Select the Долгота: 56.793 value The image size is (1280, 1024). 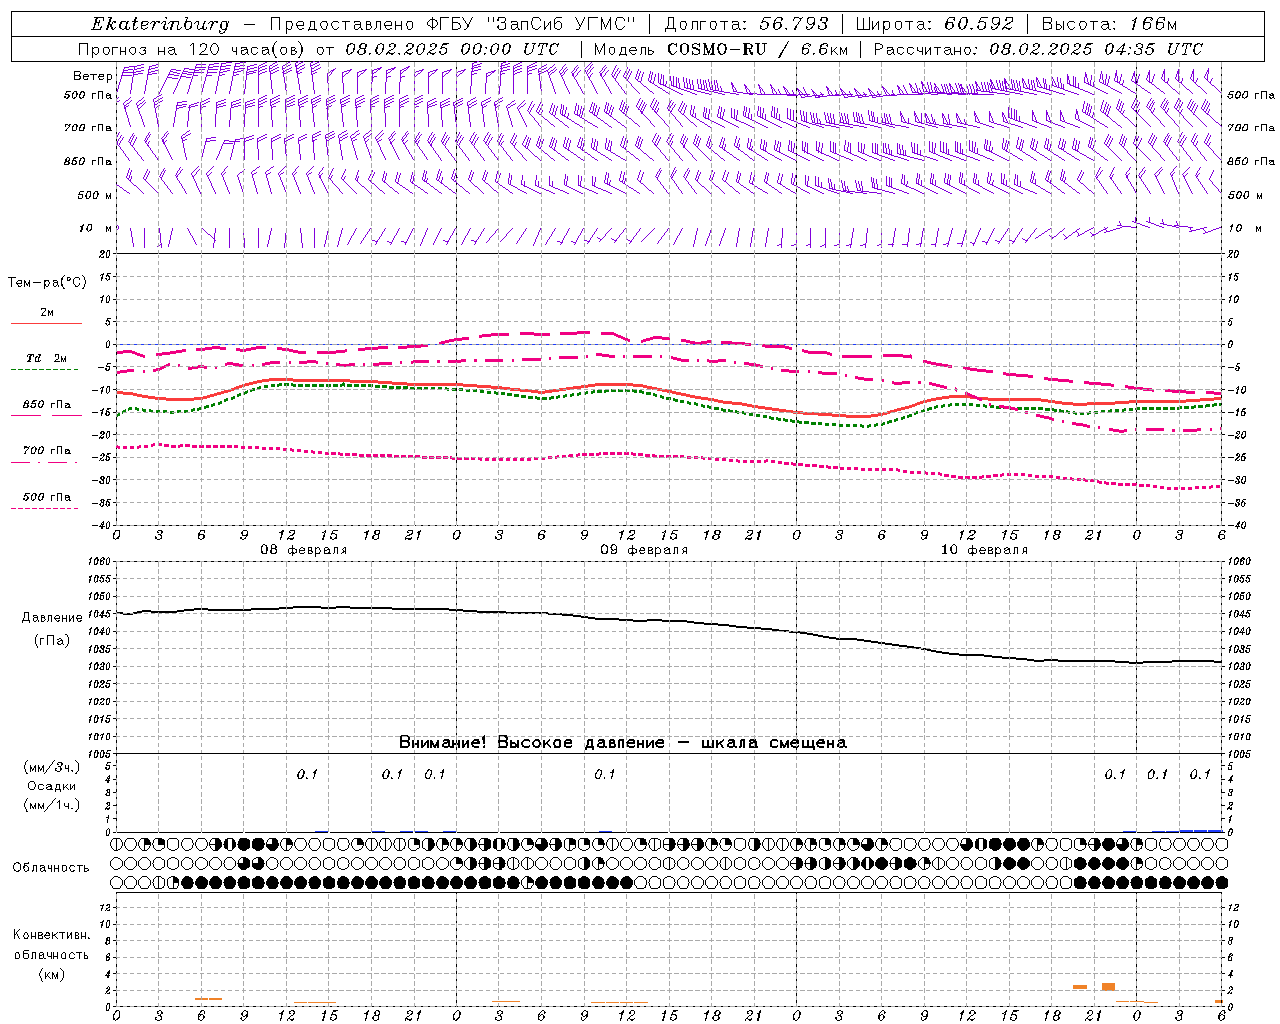746,24
